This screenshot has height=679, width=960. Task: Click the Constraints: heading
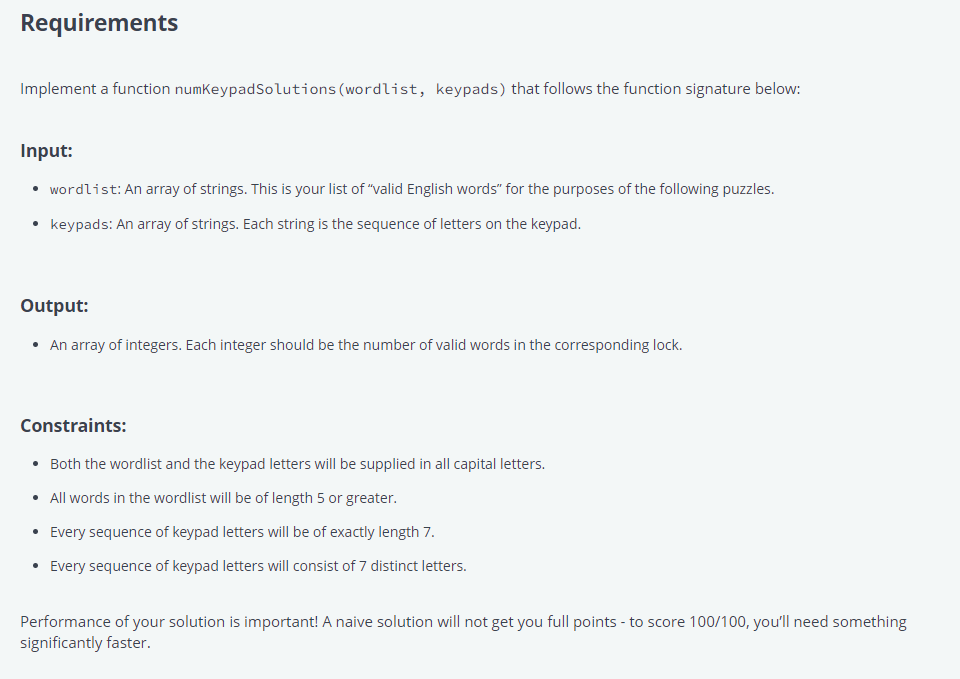point(73,426)
